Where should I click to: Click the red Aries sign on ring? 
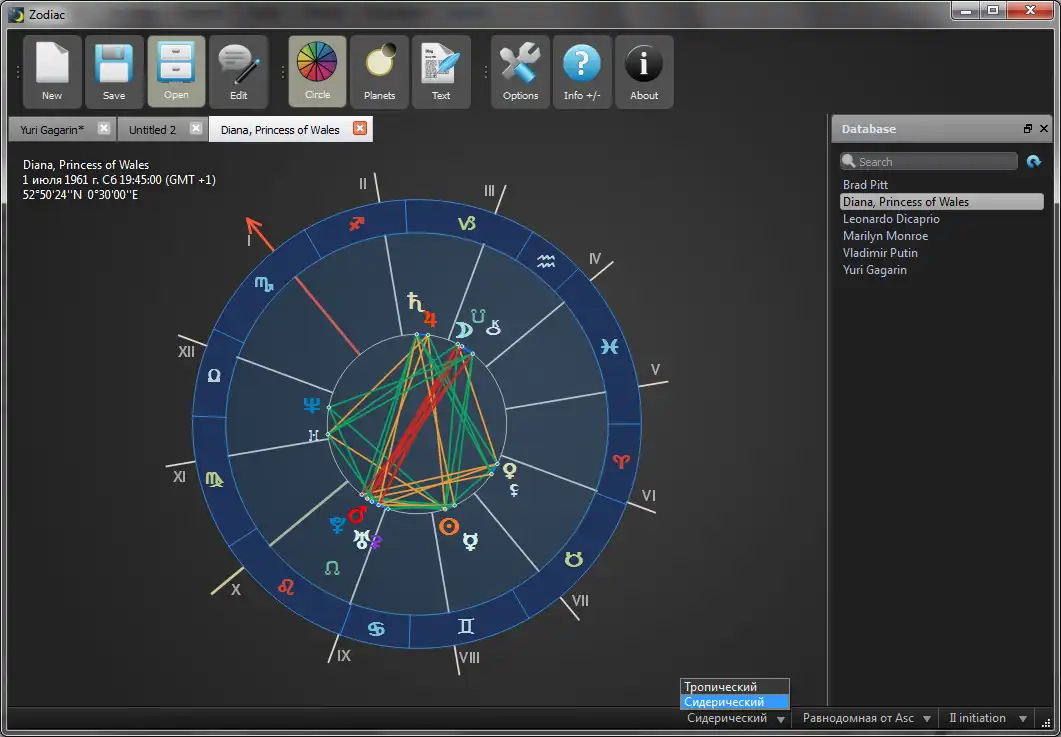[x=621, y=461]
